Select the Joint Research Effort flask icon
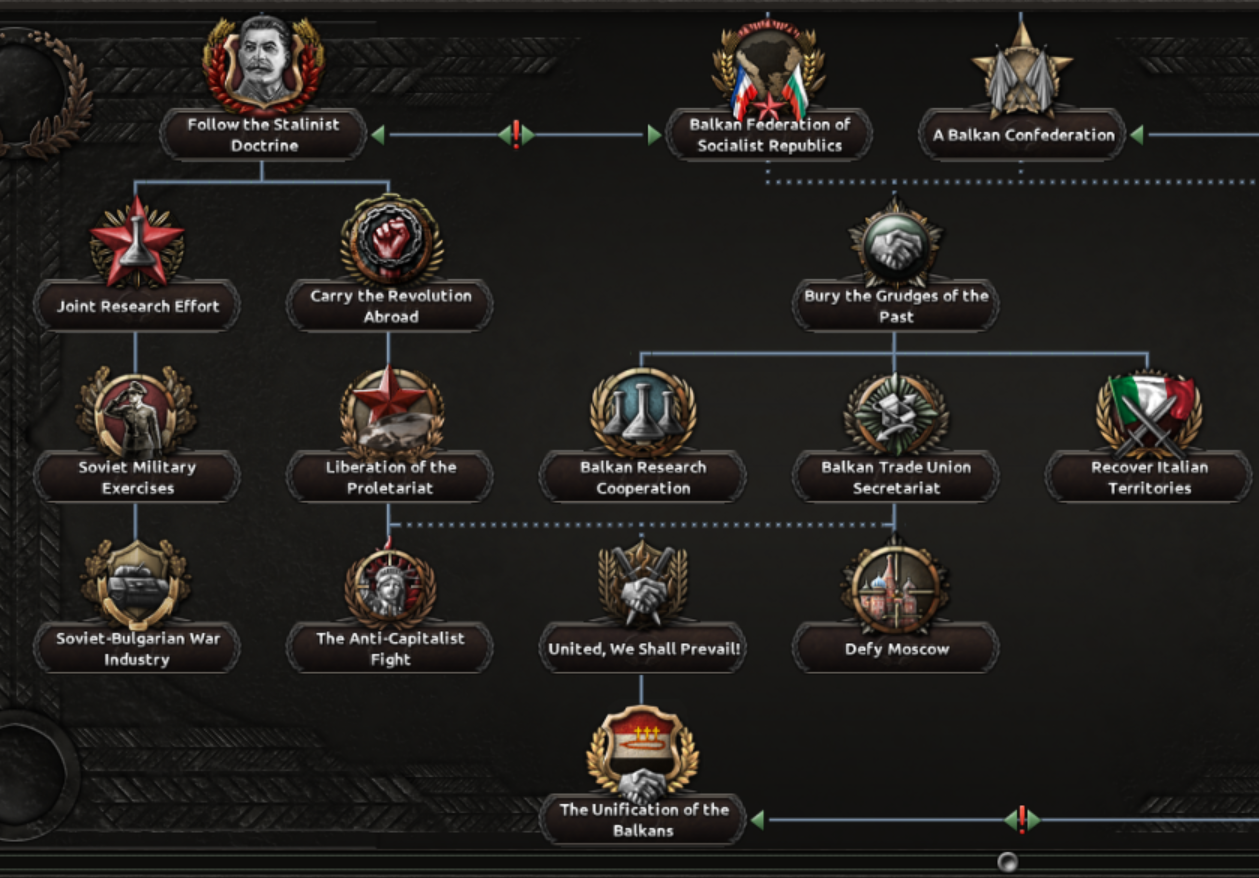Image resolution: width=1259 pixels, height=878 pixels. [137, 241]
